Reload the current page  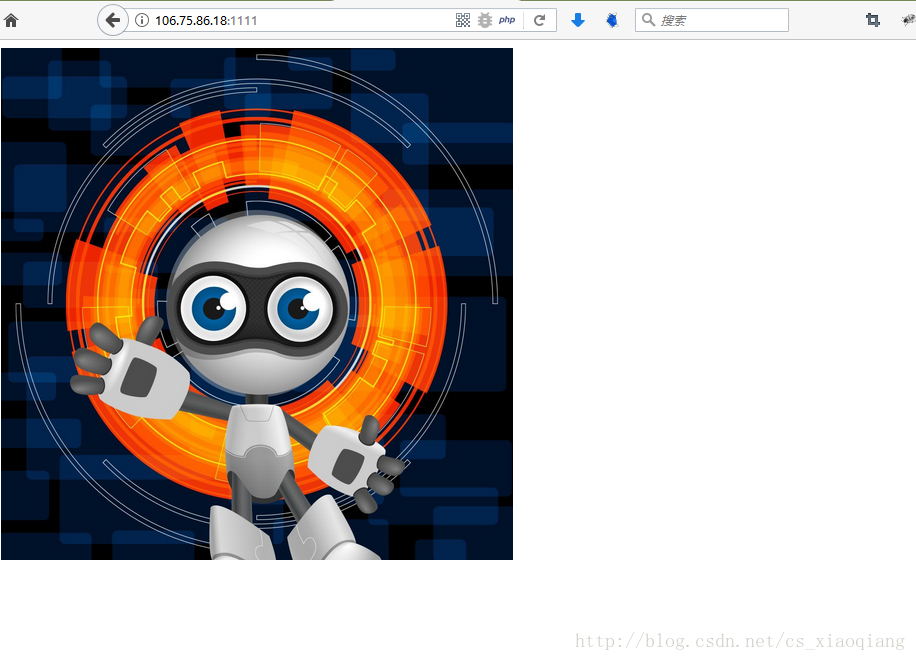click(540, 20)
